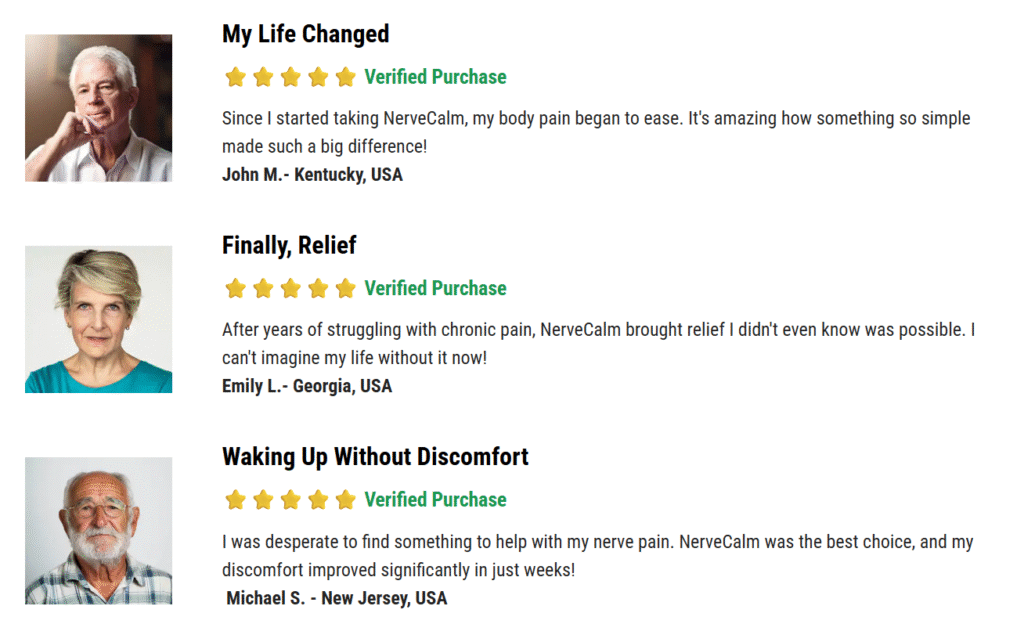Click the fifth star in Michael S.'s review
This screenshot has width=1024, height=624.
pyautogui.click(x=345, y=500)
